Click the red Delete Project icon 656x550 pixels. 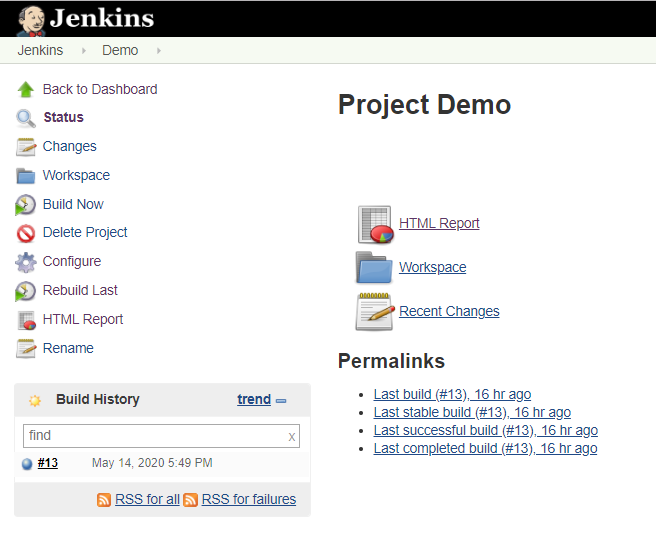click(x=26, y=233)
